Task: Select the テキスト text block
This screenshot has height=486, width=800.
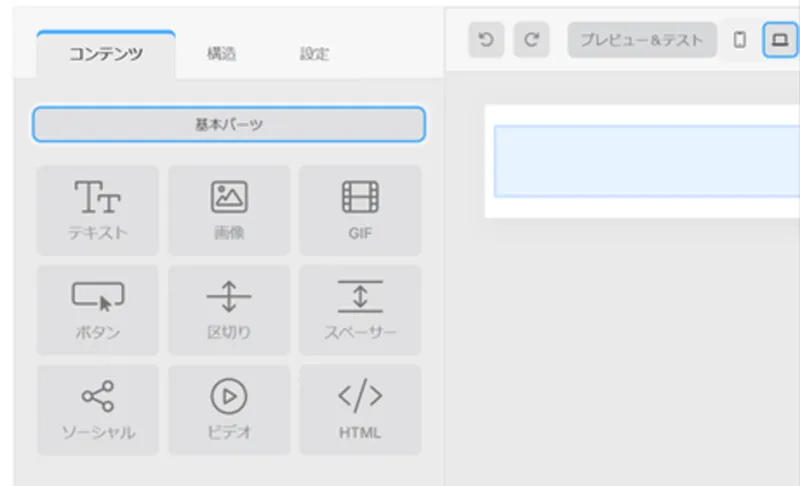Action: [x=97, y=210]
